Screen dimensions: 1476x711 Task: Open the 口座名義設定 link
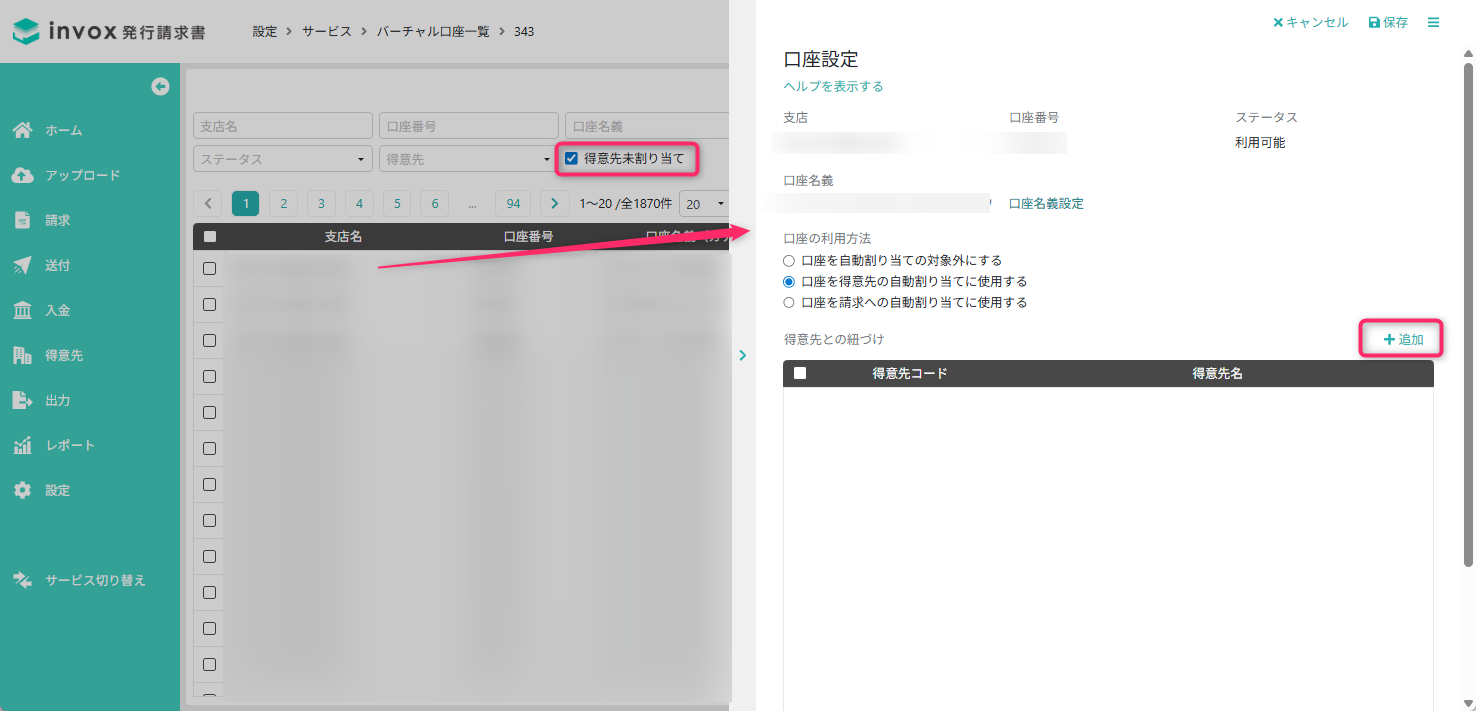pos(1046,204)
